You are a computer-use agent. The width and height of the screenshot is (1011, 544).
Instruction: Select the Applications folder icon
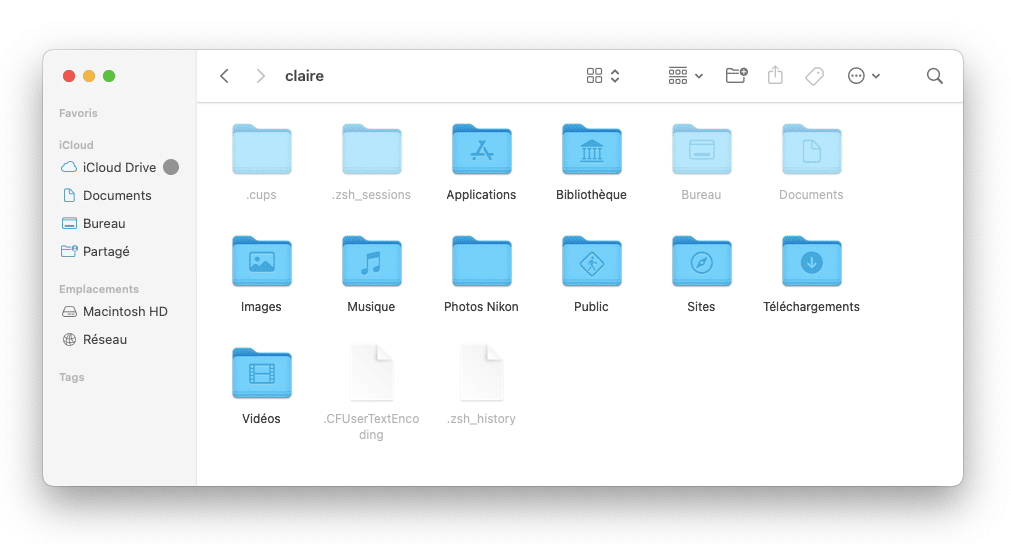point(481,150)
